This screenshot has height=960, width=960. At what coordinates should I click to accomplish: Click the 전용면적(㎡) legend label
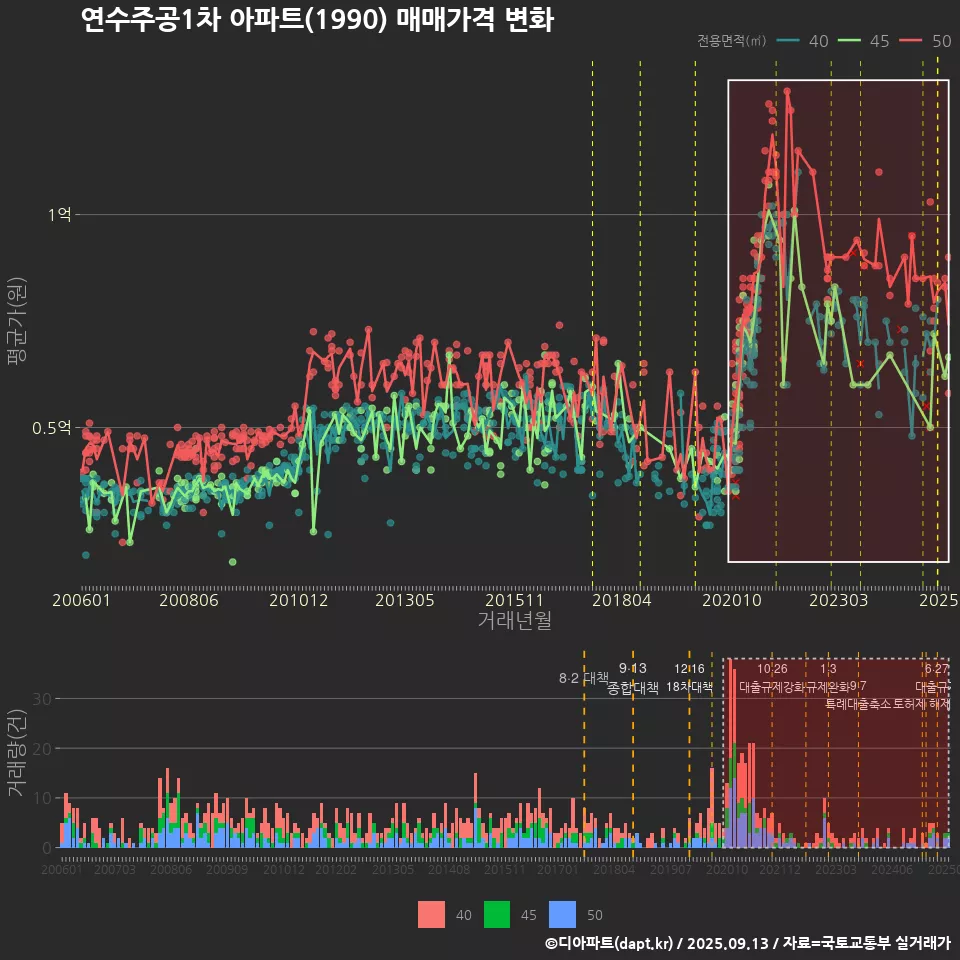tap(732, 40)
